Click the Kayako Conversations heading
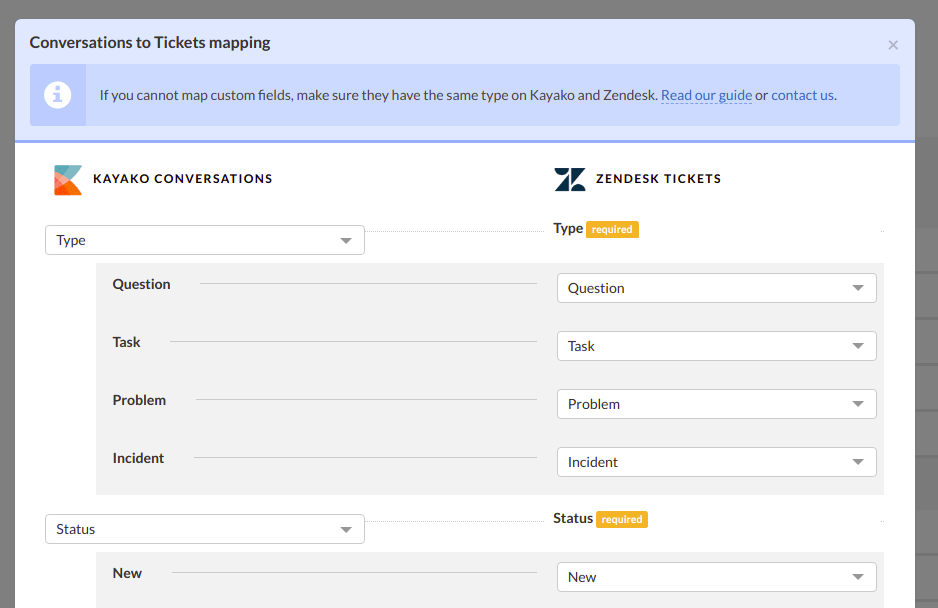 coord(182,179)
